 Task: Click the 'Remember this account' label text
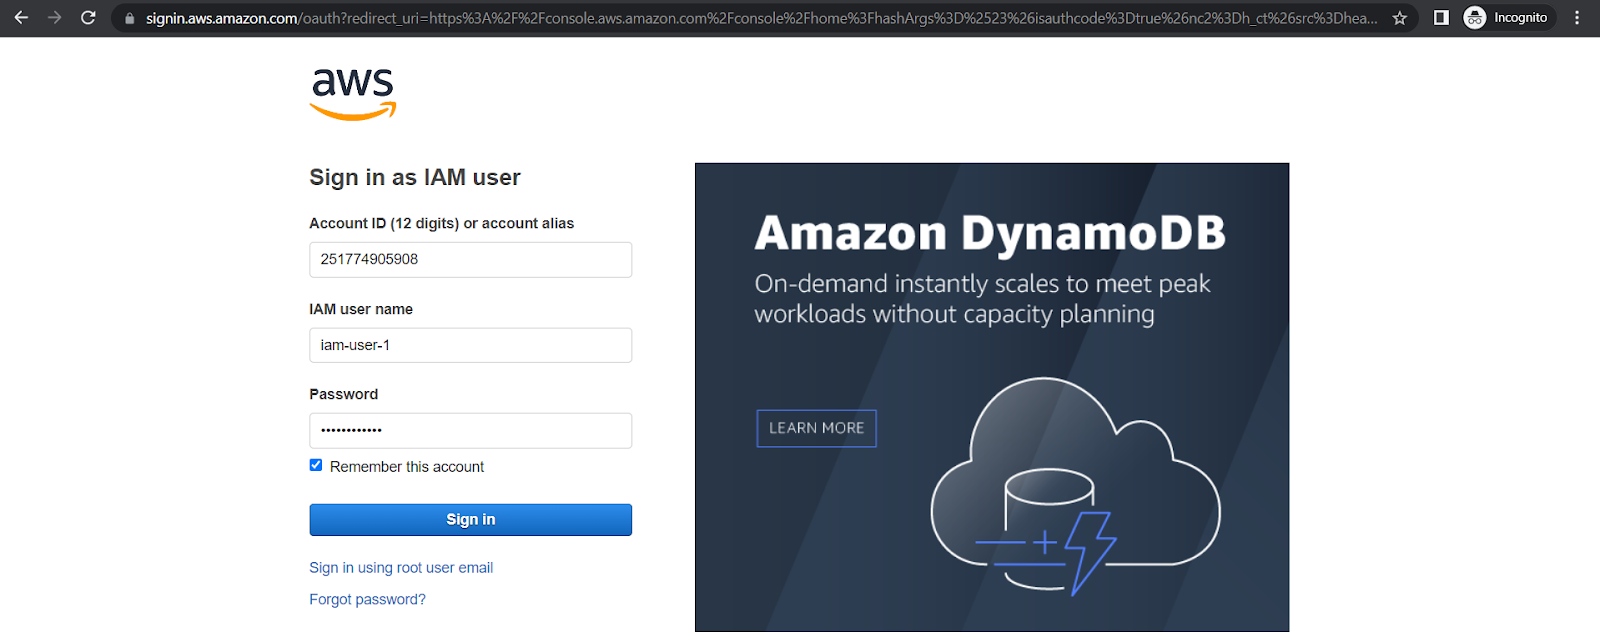coord(407,467)
